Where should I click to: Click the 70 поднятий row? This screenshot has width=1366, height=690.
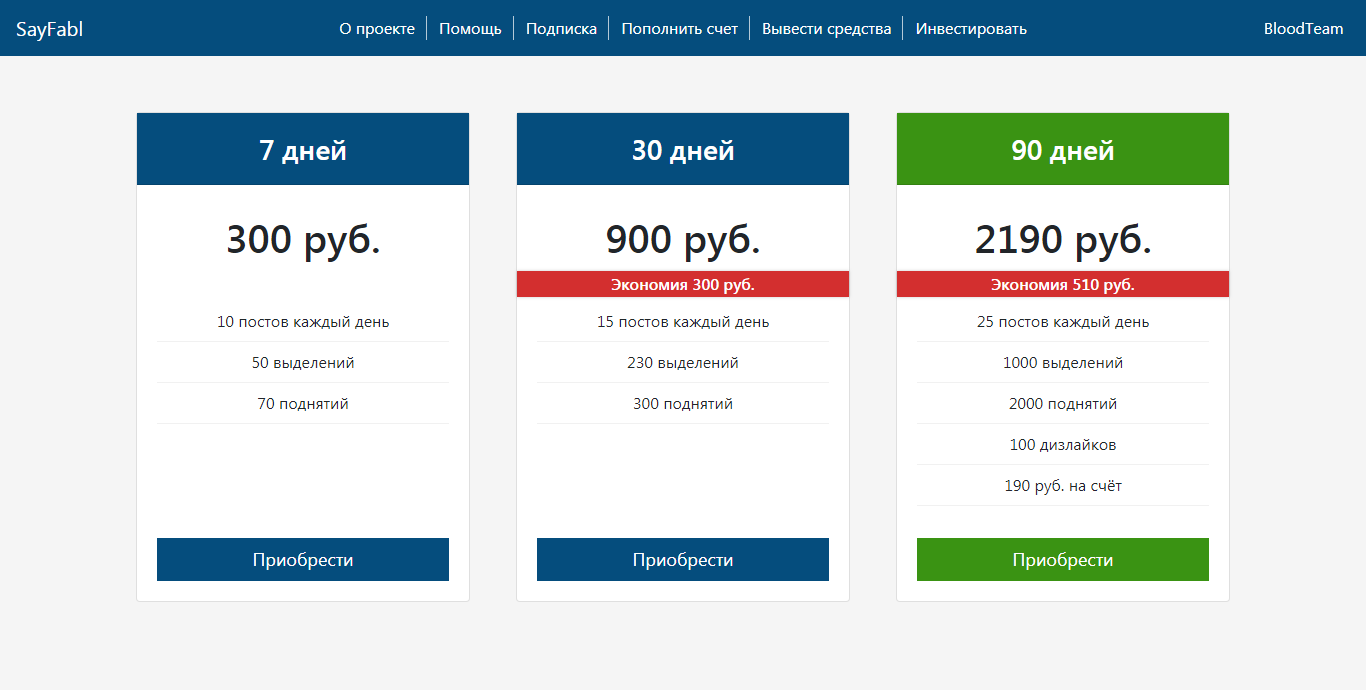(x=303, y=404)
